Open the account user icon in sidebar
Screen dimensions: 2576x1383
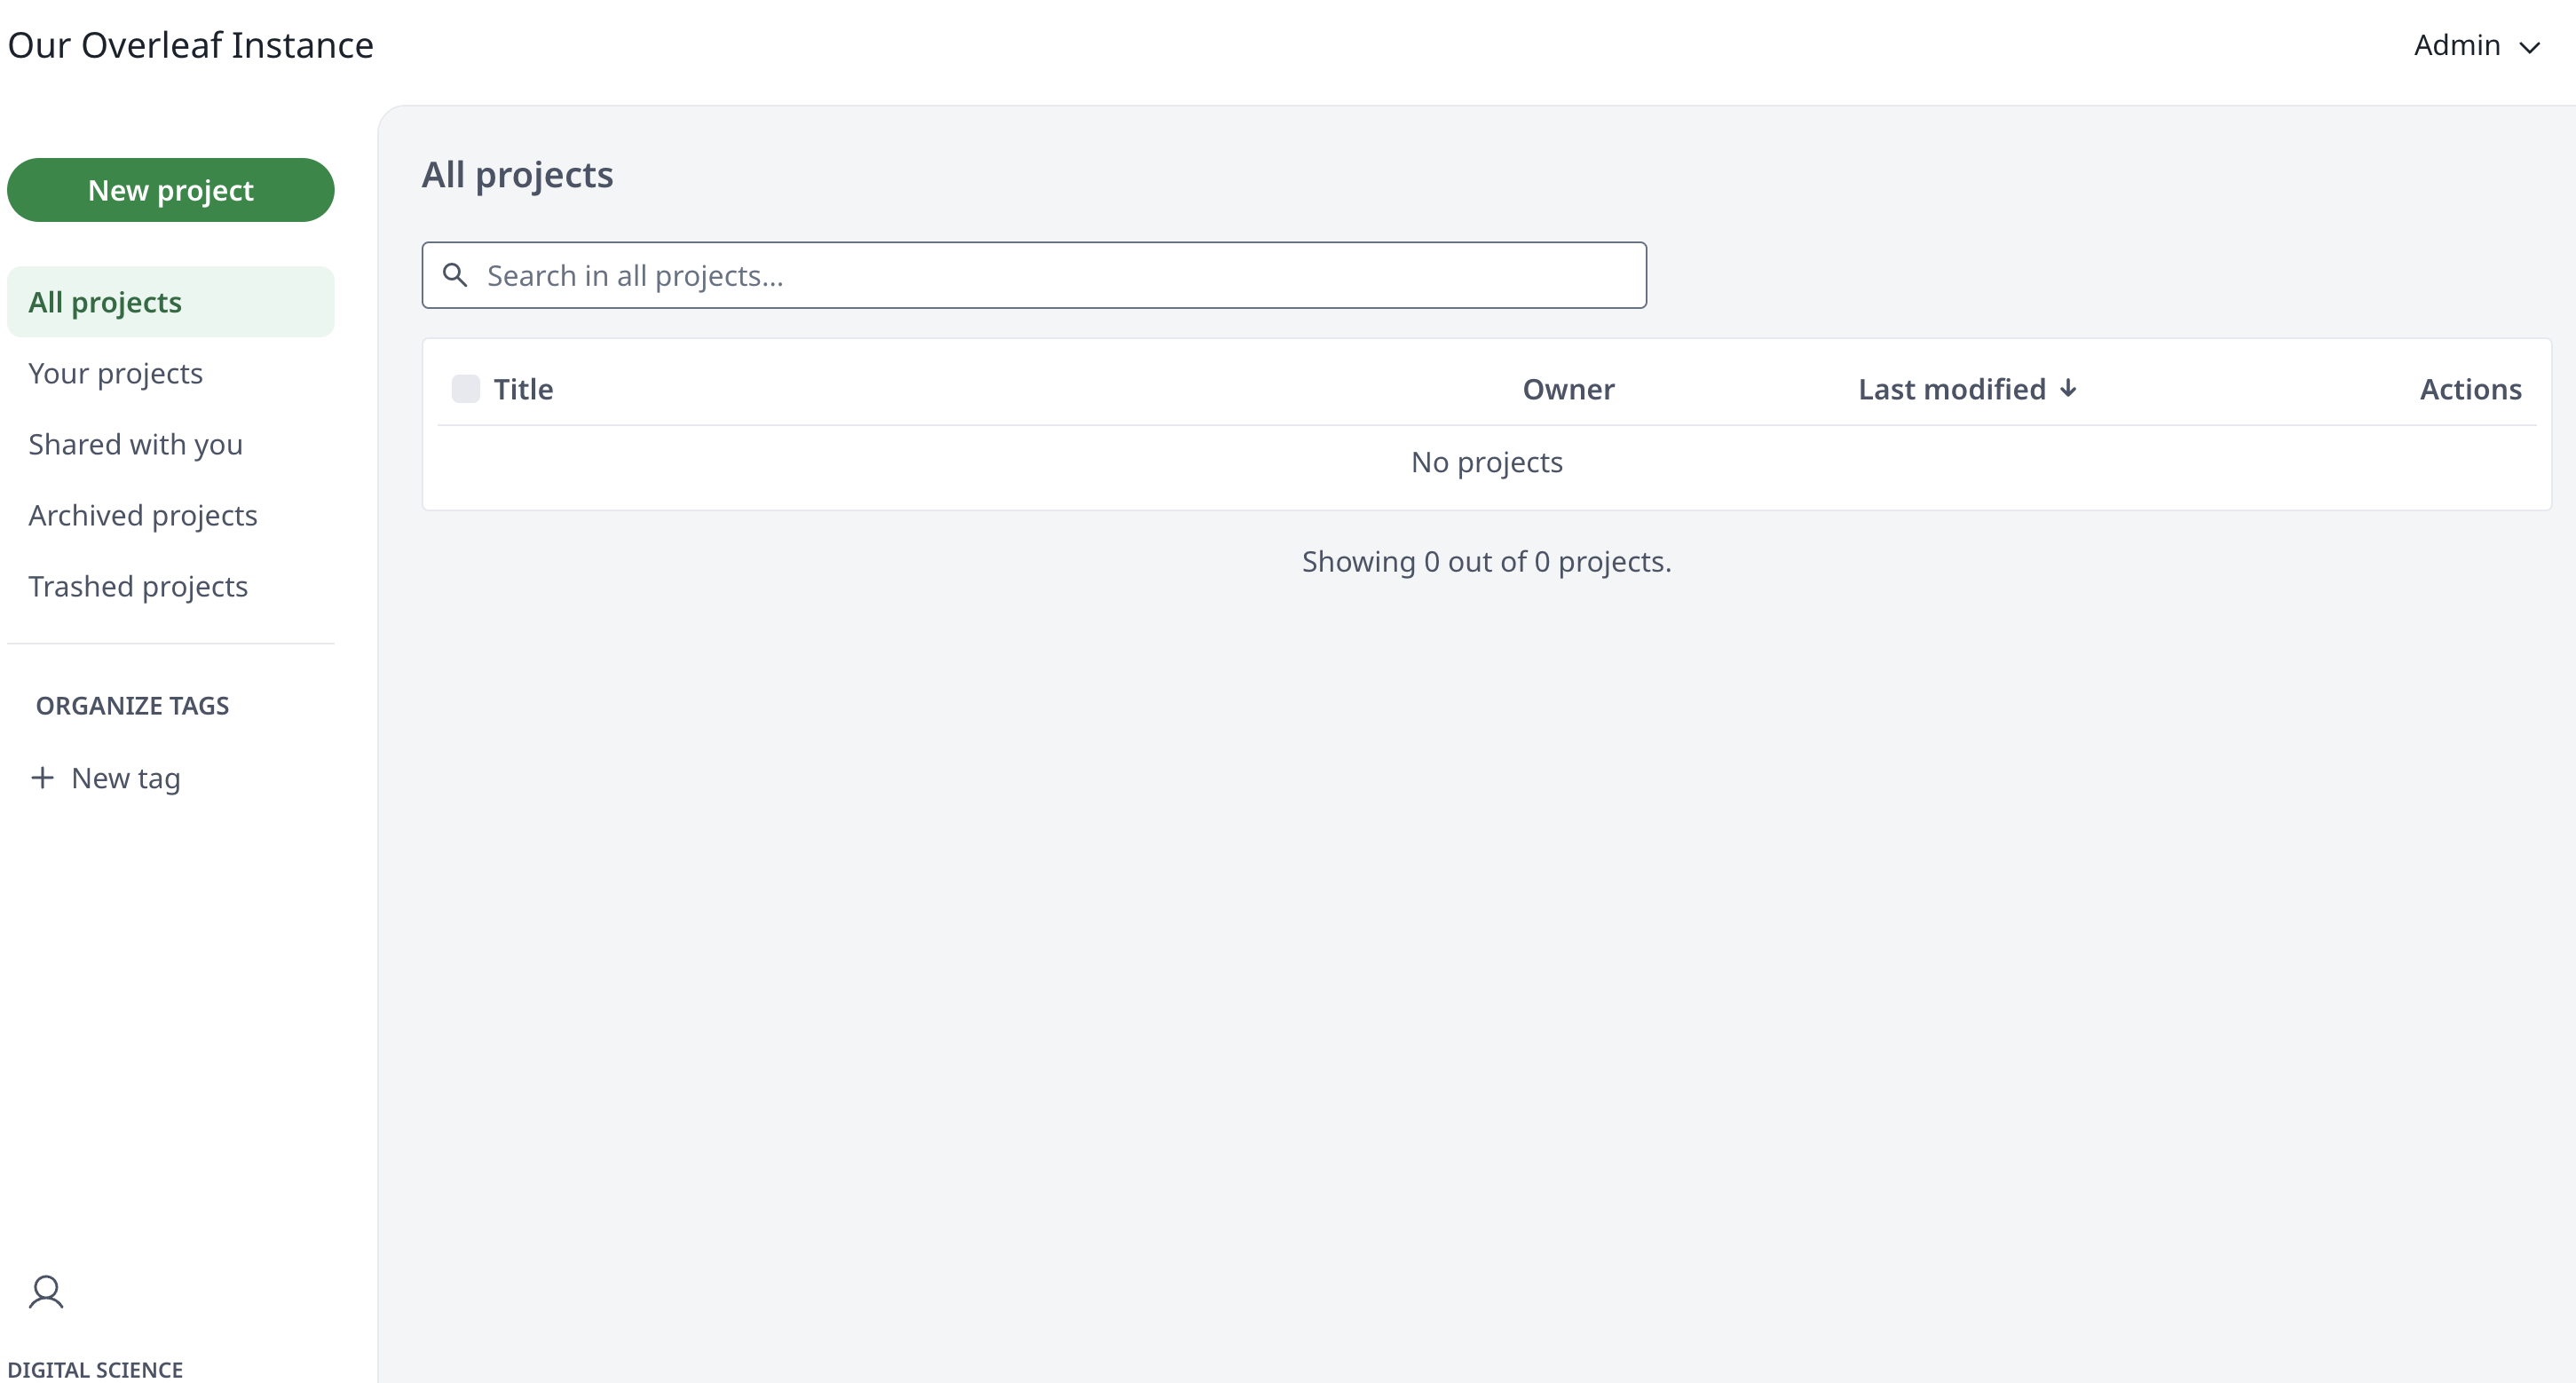tap(46, 1292)
